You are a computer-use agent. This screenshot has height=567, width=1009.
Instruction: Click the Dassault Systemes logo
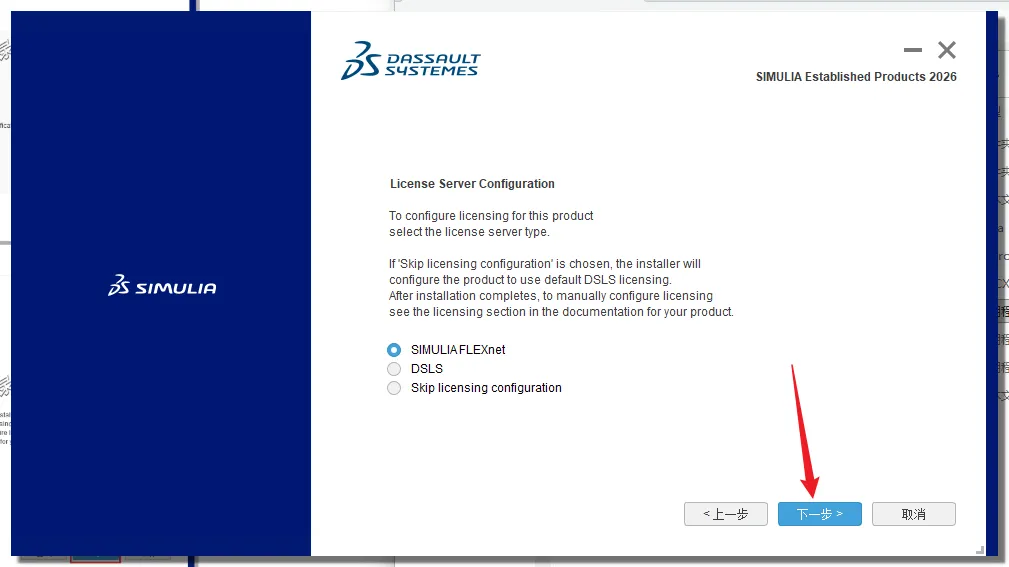pos(411,61)
